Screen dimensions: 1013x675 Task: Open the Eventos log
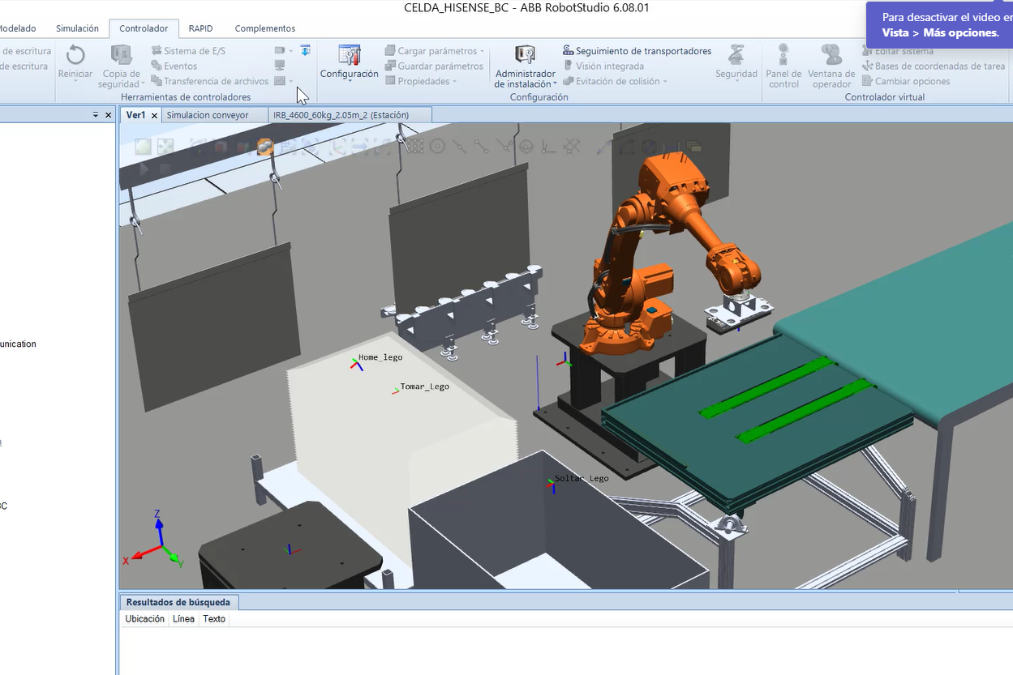pyautogui.click(x=174, y=66)
